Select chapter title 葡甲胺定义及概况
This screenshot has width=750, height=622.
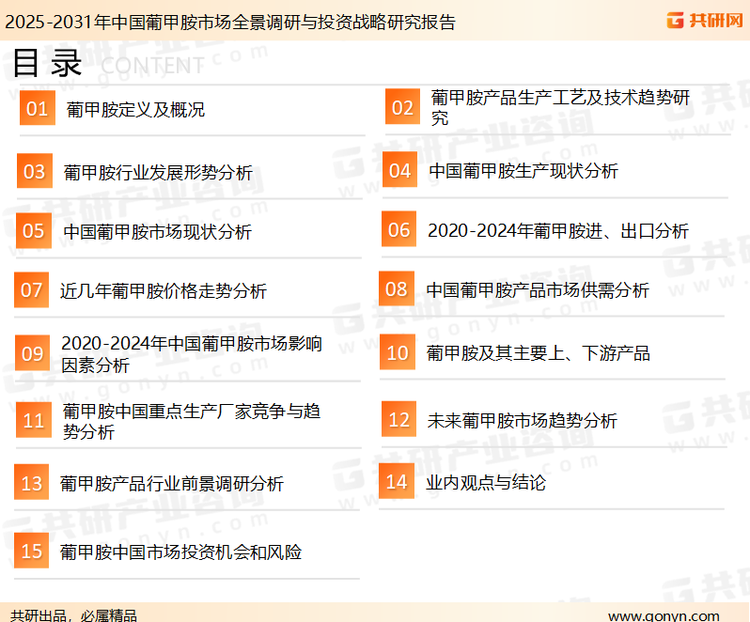135,110
